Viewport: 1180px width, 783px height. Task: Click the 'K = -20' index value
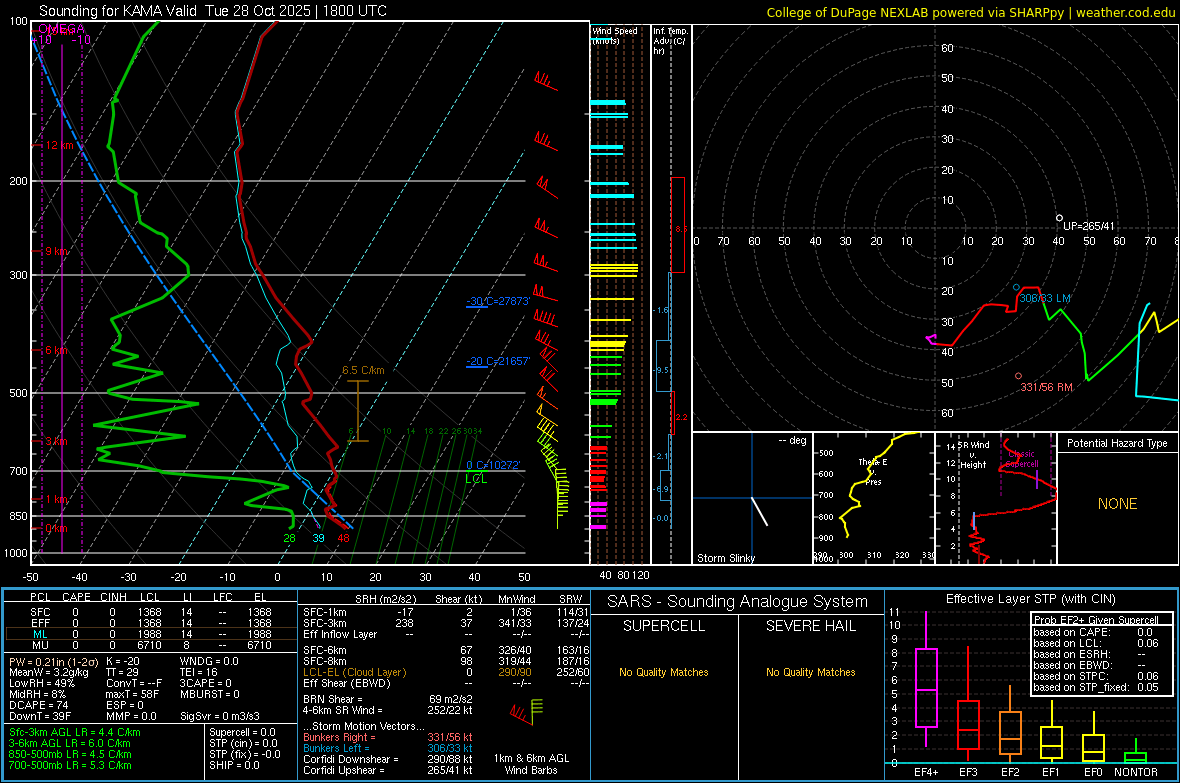pyautogui.click(x=123, y=661)
